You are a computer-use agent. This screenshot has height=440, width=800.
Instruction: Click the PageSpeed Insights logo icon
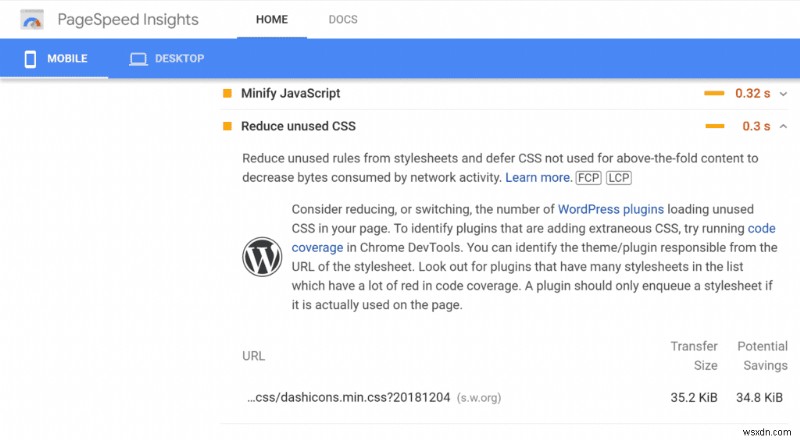click(x=32, y=19)
